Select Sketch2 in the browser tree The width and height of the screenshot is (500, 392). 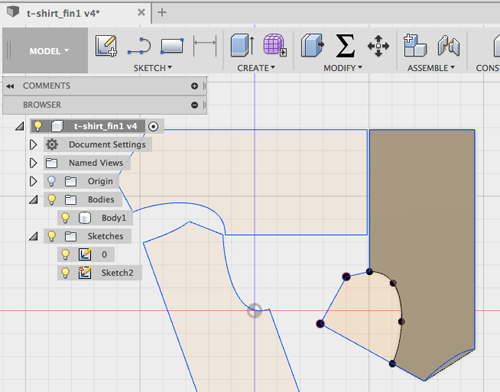(117, 273)
